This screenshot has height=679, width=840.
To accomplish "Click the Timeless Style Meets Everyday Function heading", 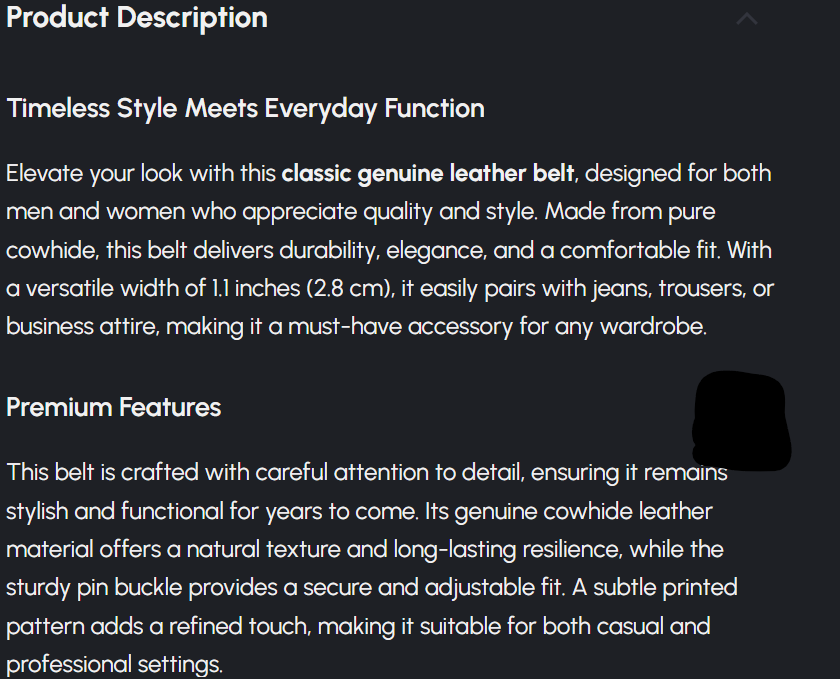I will (245, 108).
